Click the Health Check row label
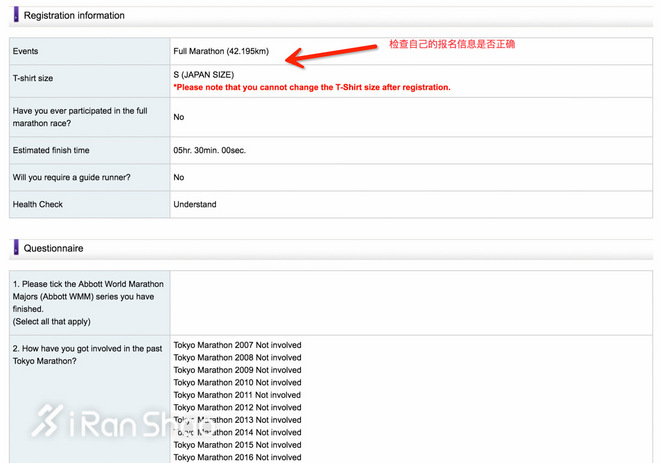The height and width of the screenshot is (463, 660). (x=38, y=204)
